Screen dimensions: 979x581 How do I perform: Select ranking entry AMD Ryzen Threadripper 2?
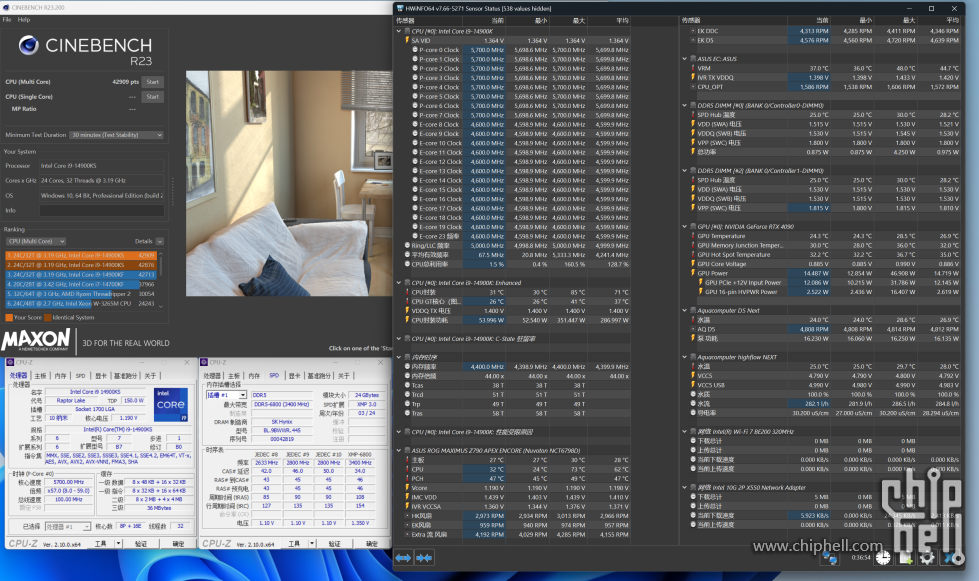tap(81, 294)
